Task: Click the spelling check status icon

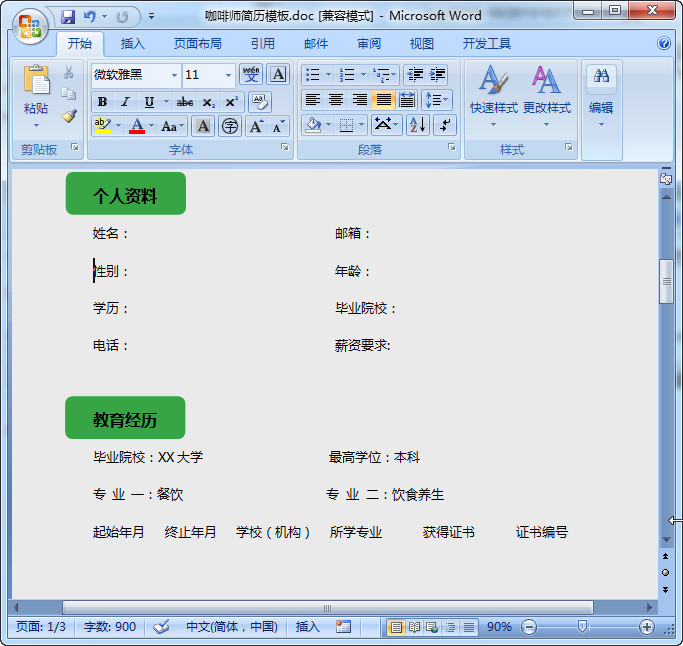Action: point(161,627)
